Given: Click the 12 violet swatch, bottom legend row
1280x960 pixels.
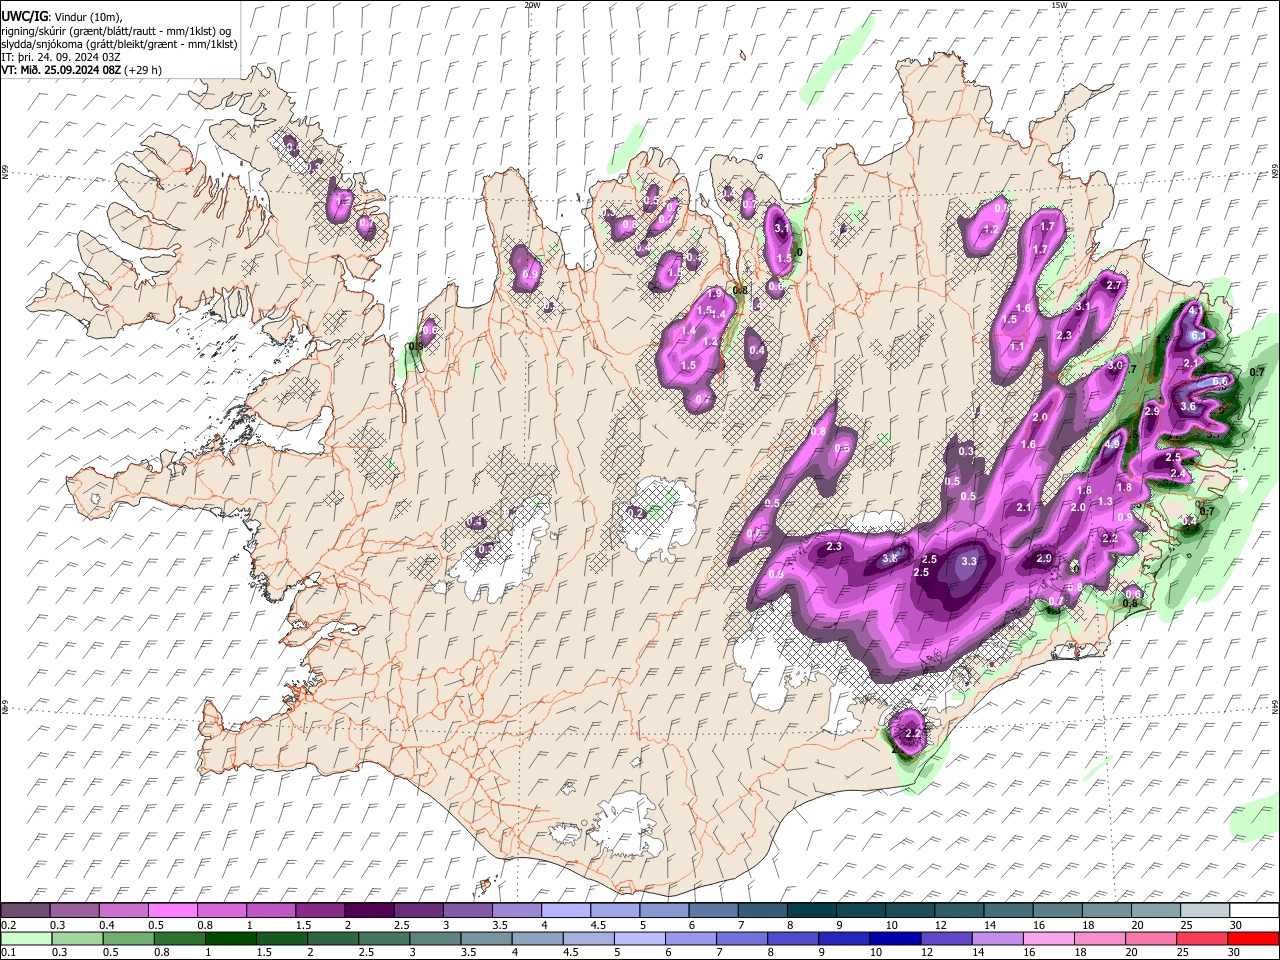Looking at the screenshot, I should pos(945,938).
